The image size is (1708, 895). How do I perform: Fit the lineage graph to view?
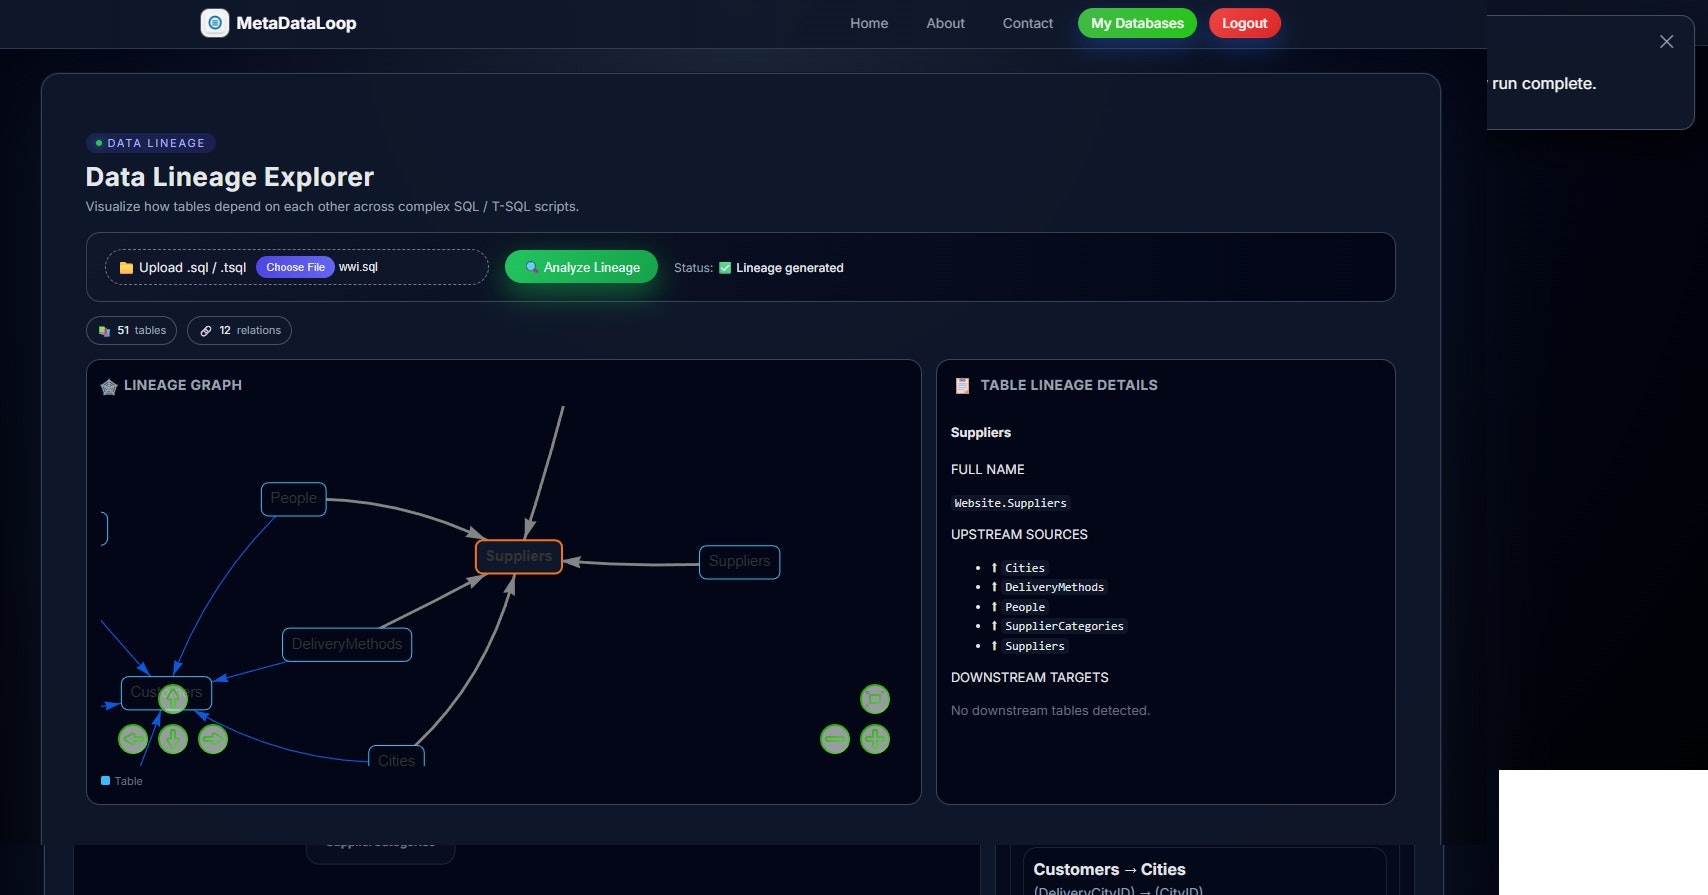(x=875, y=698)
